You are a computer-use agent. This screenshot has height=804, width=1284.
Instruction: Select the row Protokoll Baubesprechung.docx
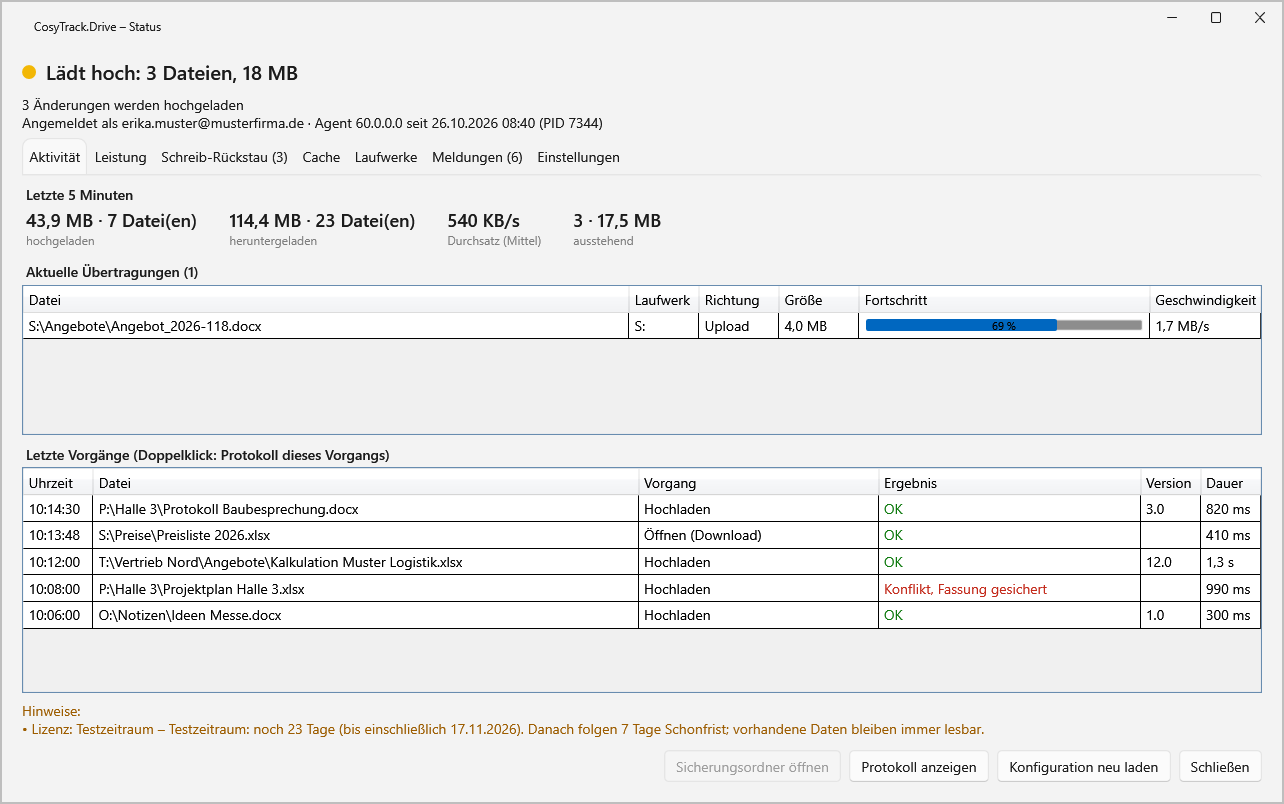point(641,509)
